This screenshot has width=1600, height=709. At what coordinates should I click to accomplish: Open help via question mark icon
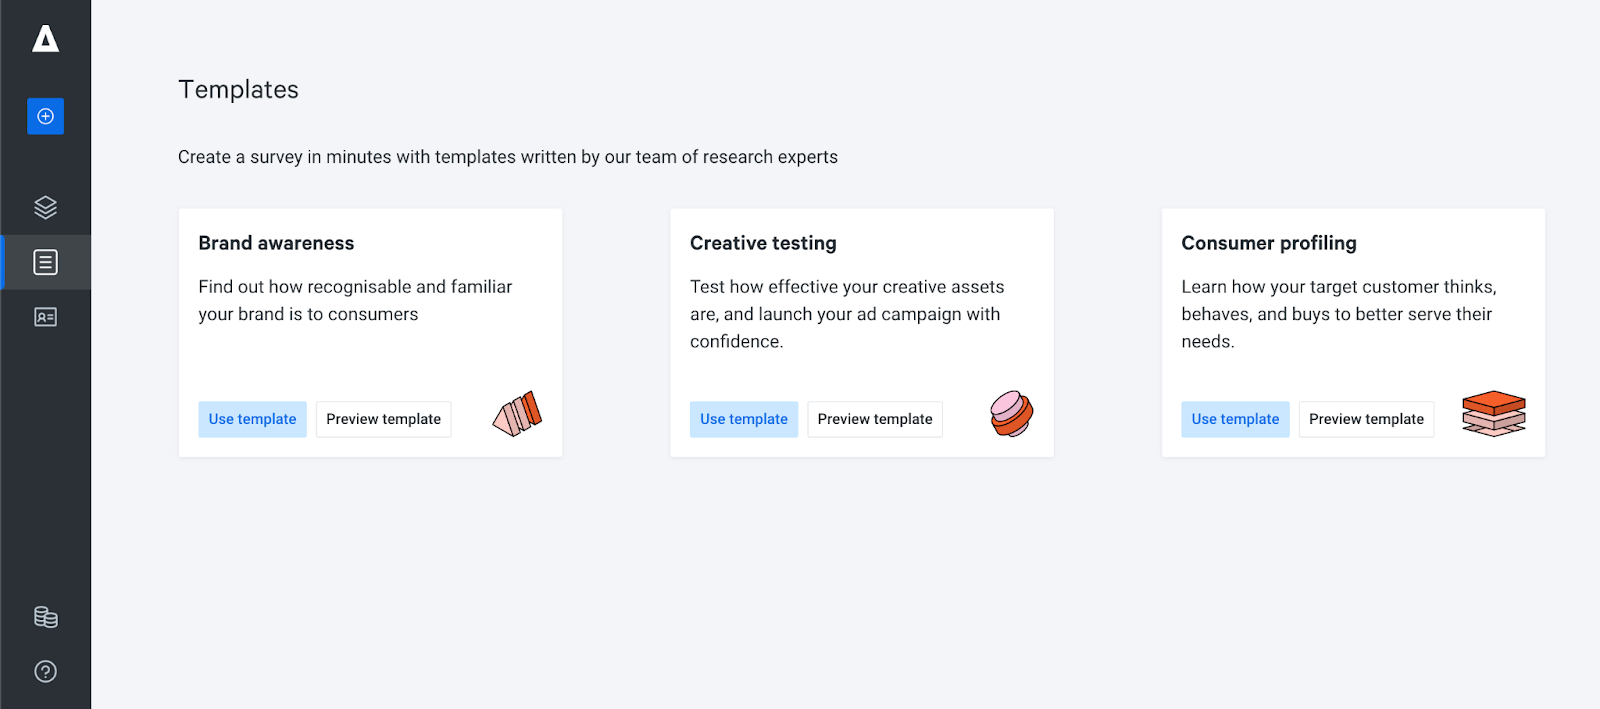(45, 671)
